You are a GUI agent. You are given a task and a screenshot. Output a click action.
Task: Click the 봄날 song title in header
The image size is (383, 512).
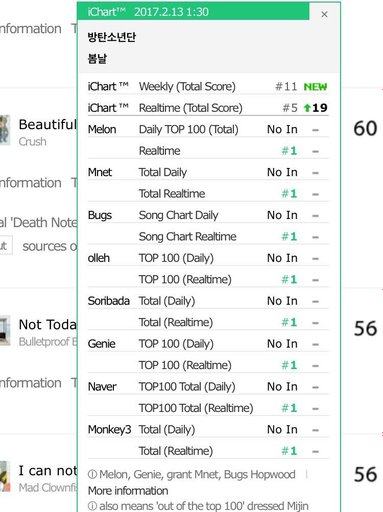[97, 59]
